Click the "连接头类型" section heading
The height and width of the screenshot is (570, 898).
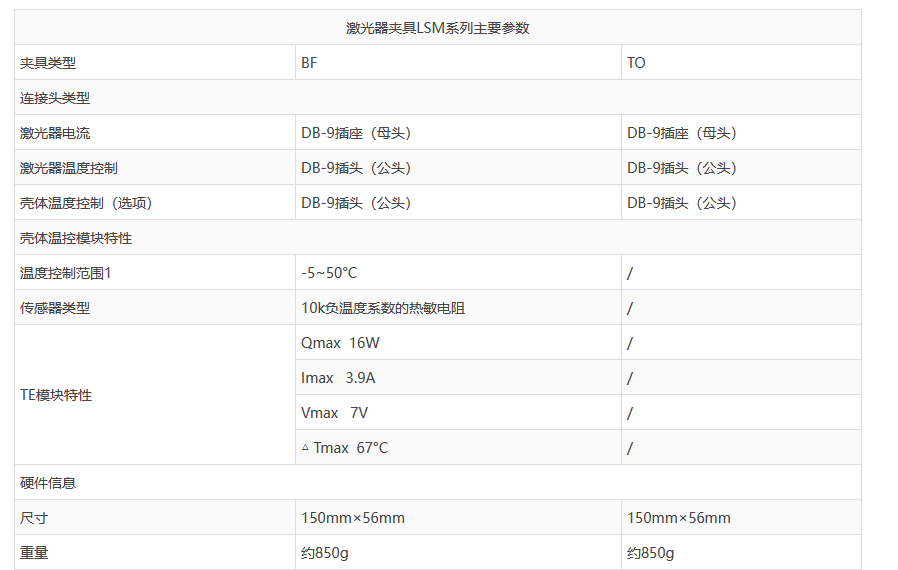55,98
